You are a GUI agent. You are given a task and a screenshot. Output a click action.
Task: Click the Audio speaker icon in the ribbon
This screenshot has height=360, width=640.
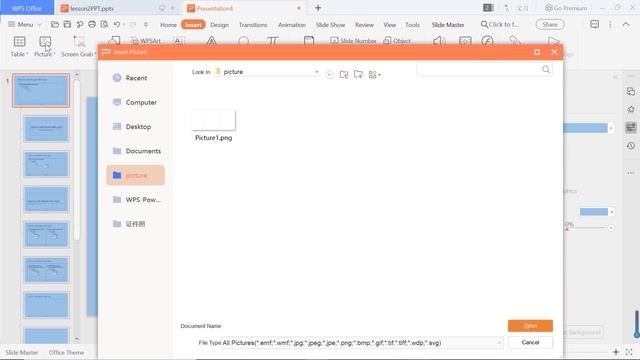pyautogui.click(x=439, y=41)
